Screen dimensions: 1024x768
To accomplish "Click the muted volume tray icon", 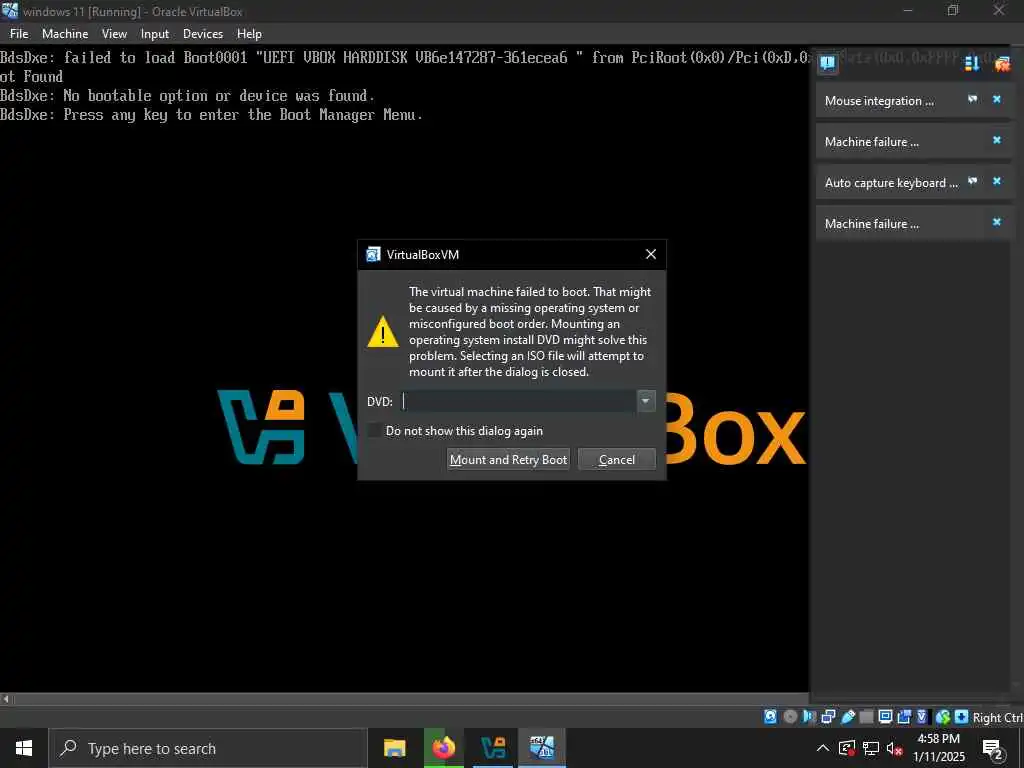I will coord(894,748).
